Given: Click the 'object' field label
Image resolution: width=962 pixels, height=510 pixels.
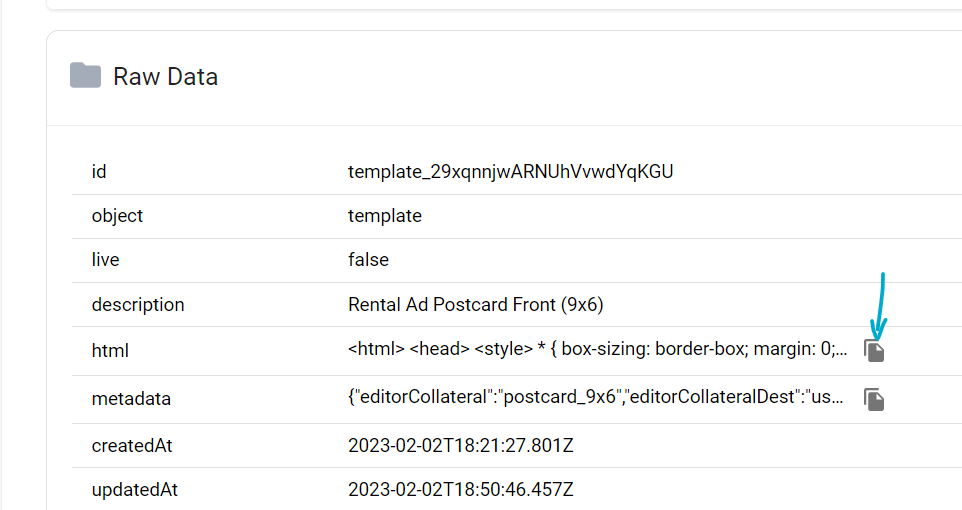Looking at the screenshot, I should coord(117,216).
